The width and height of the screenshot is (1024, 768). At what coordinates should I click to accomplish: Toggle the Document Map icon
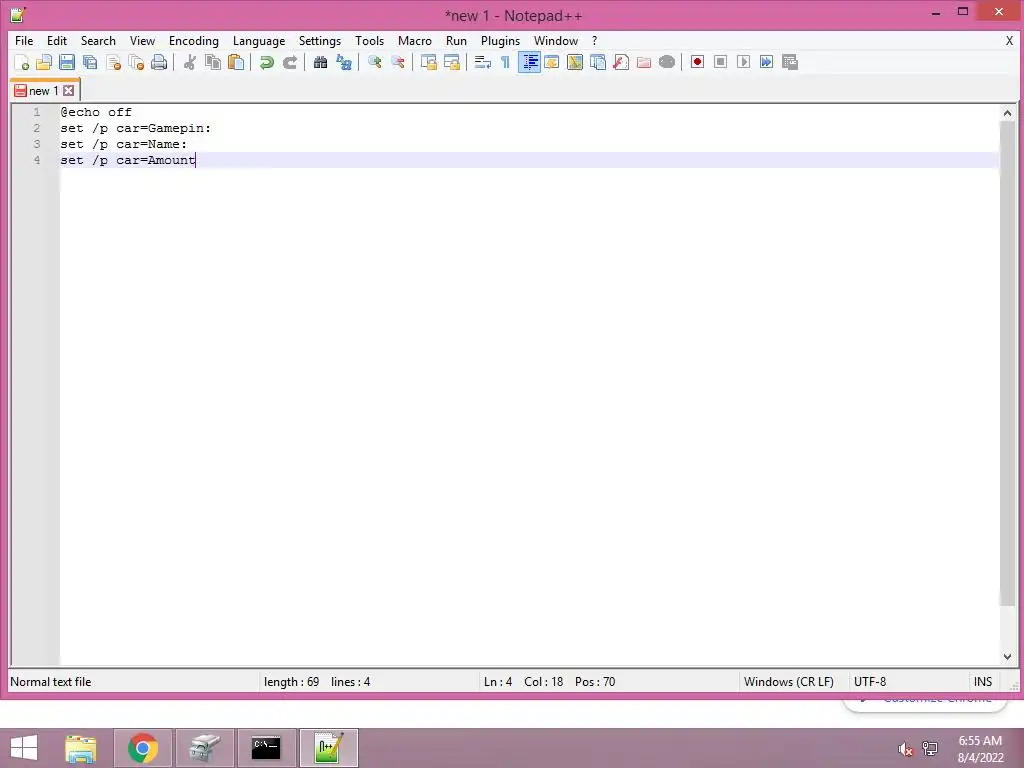pos(575,62)
